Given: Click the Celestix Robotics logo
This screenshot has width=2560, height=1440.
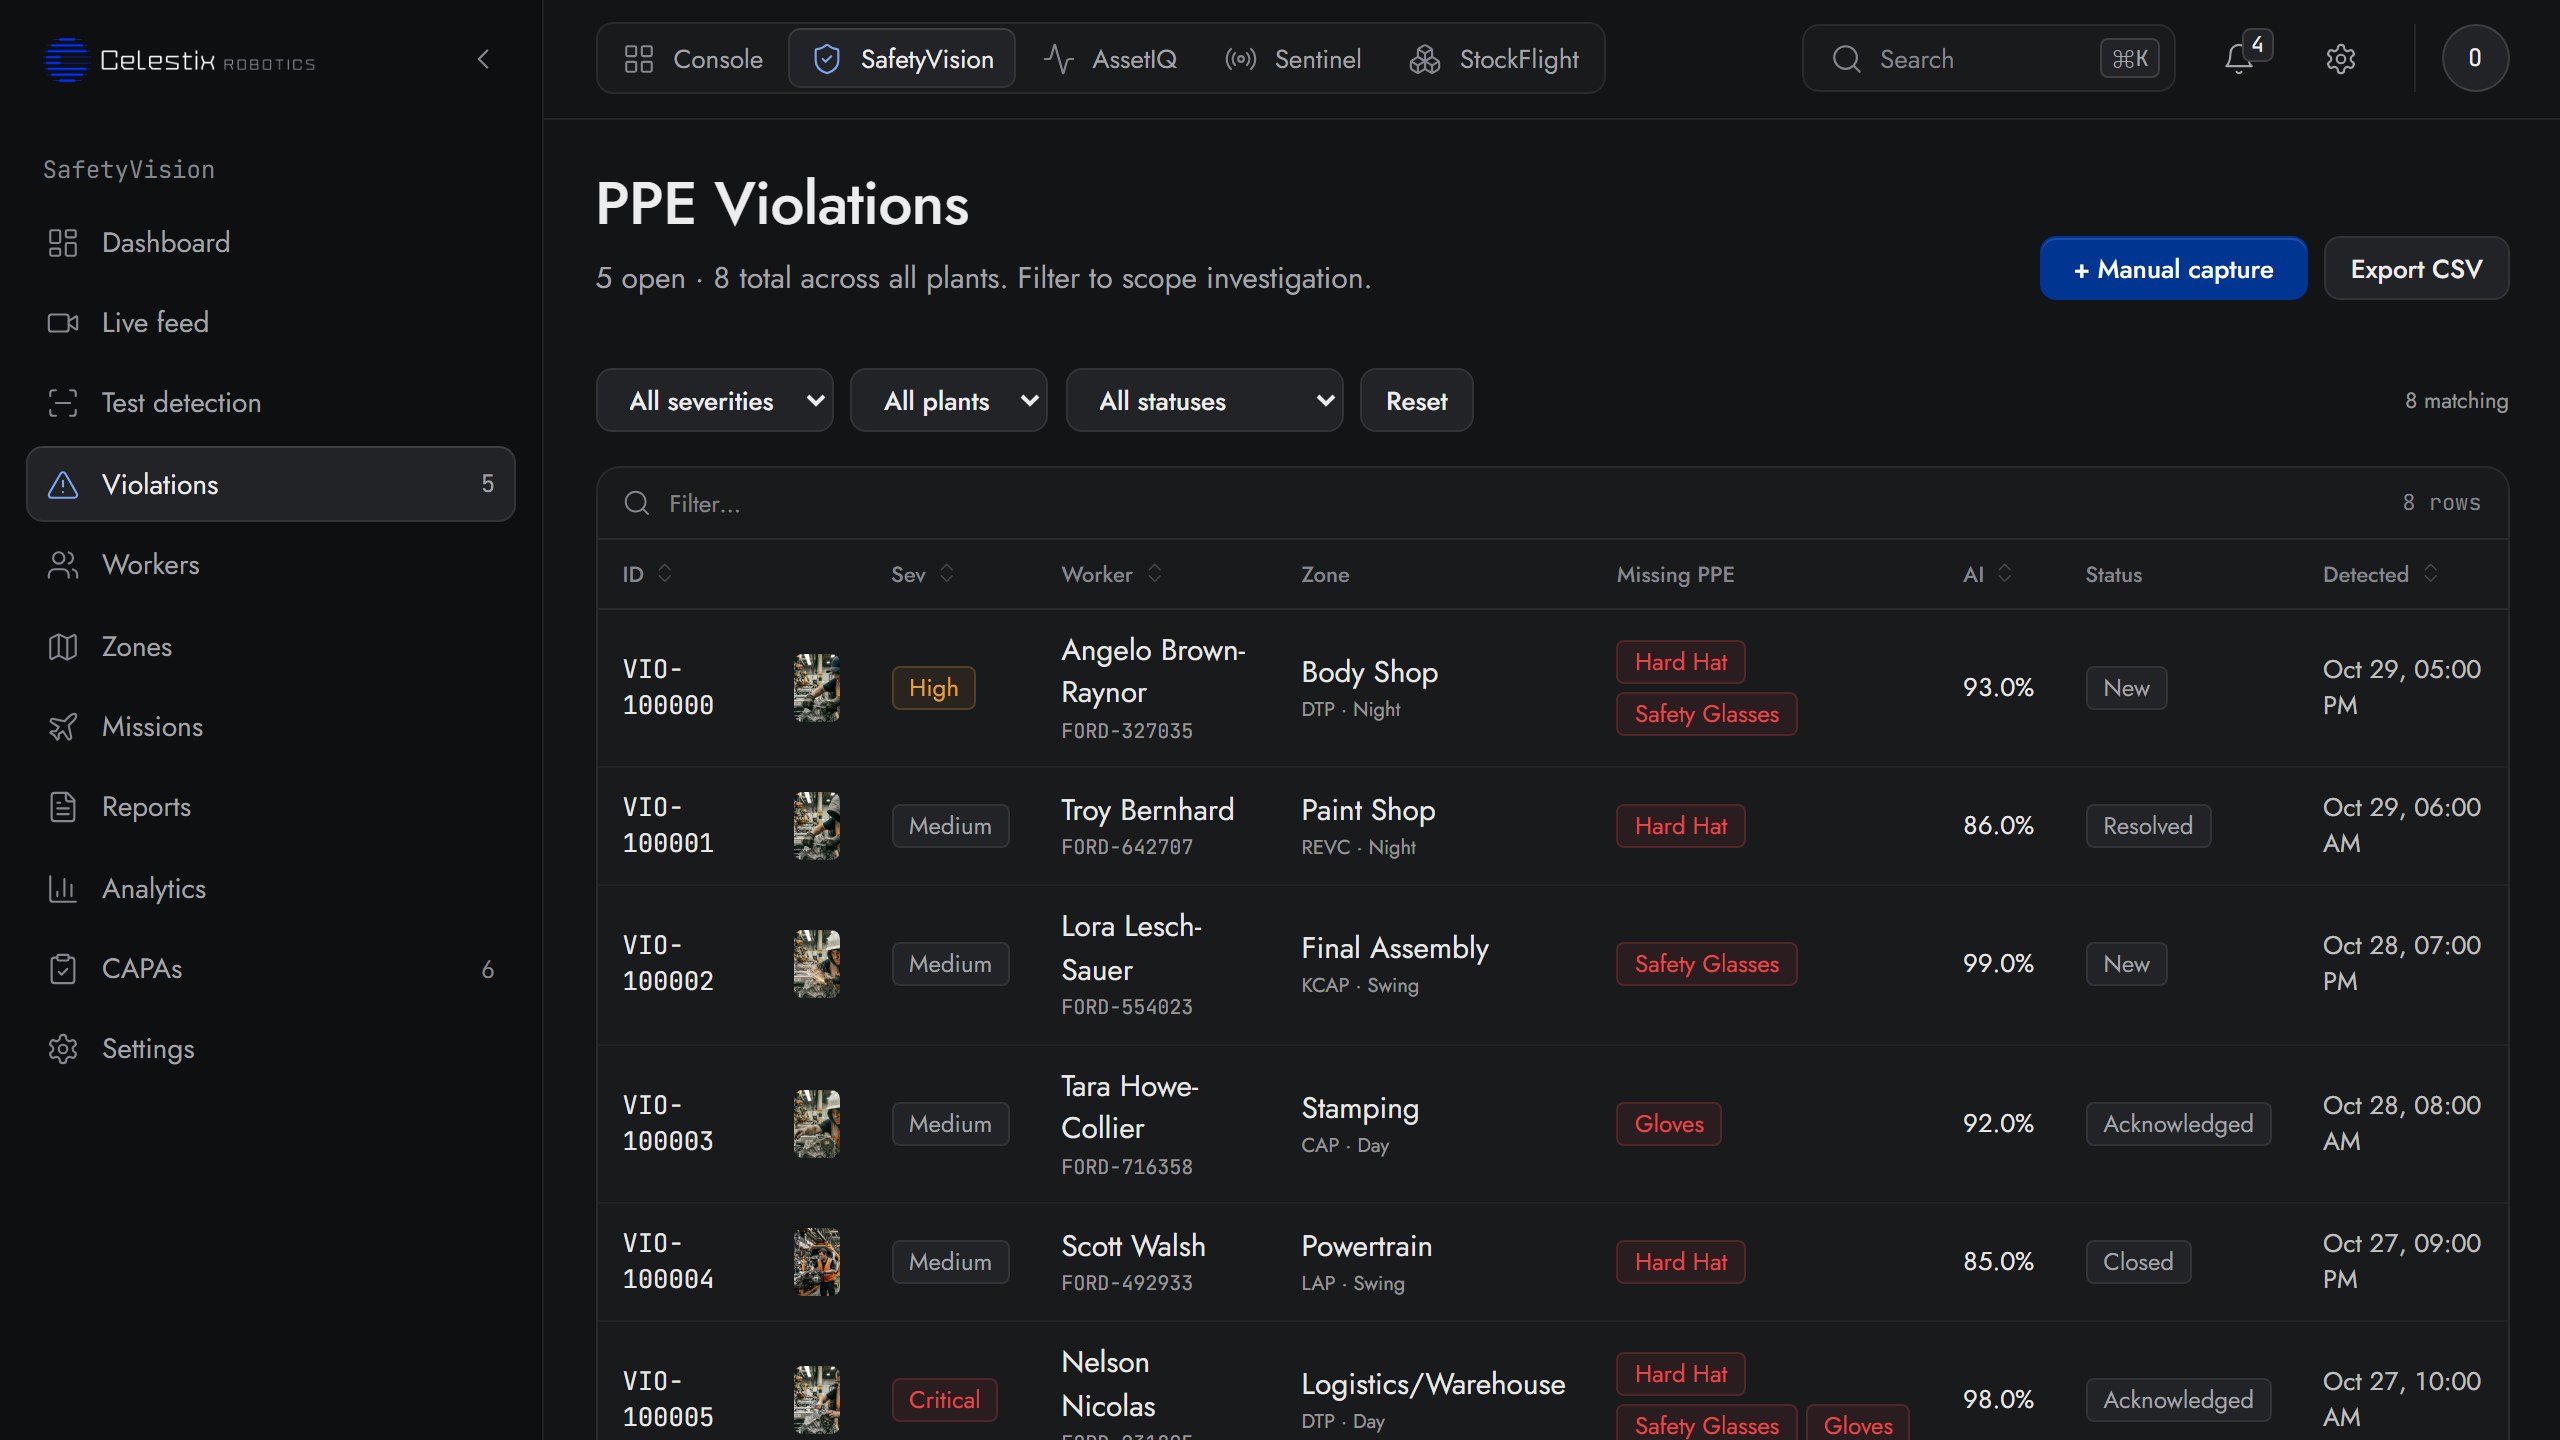Looking at the screenshot, I should click(x=180, y=60).
